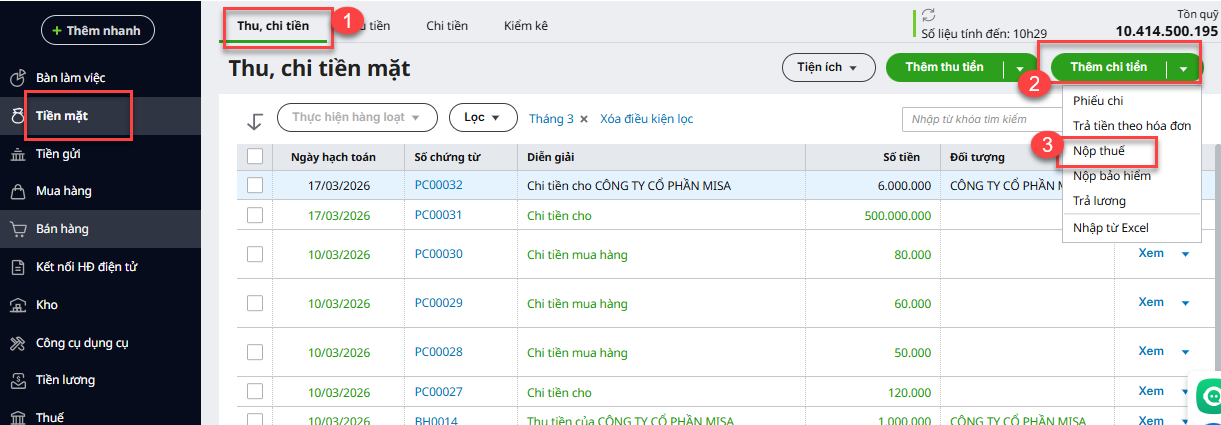Click the Bàn làm việc sidebar icon
The height and width of the screenshot is (425, 1221).
(18, 78)
